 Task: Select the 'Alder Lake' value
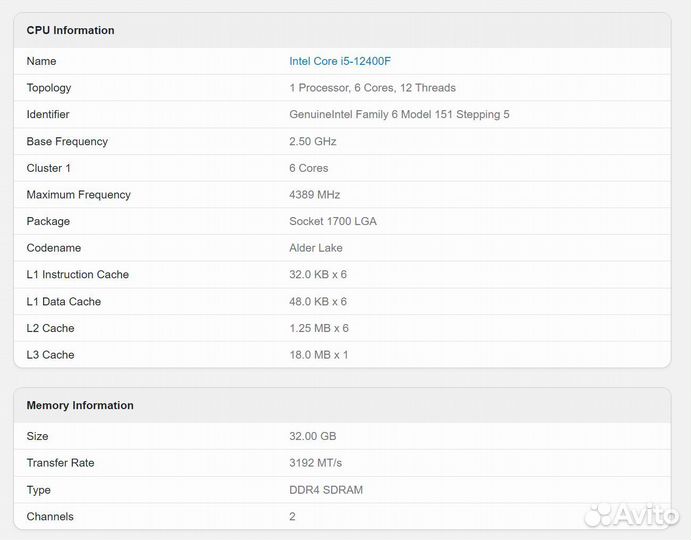316,248
